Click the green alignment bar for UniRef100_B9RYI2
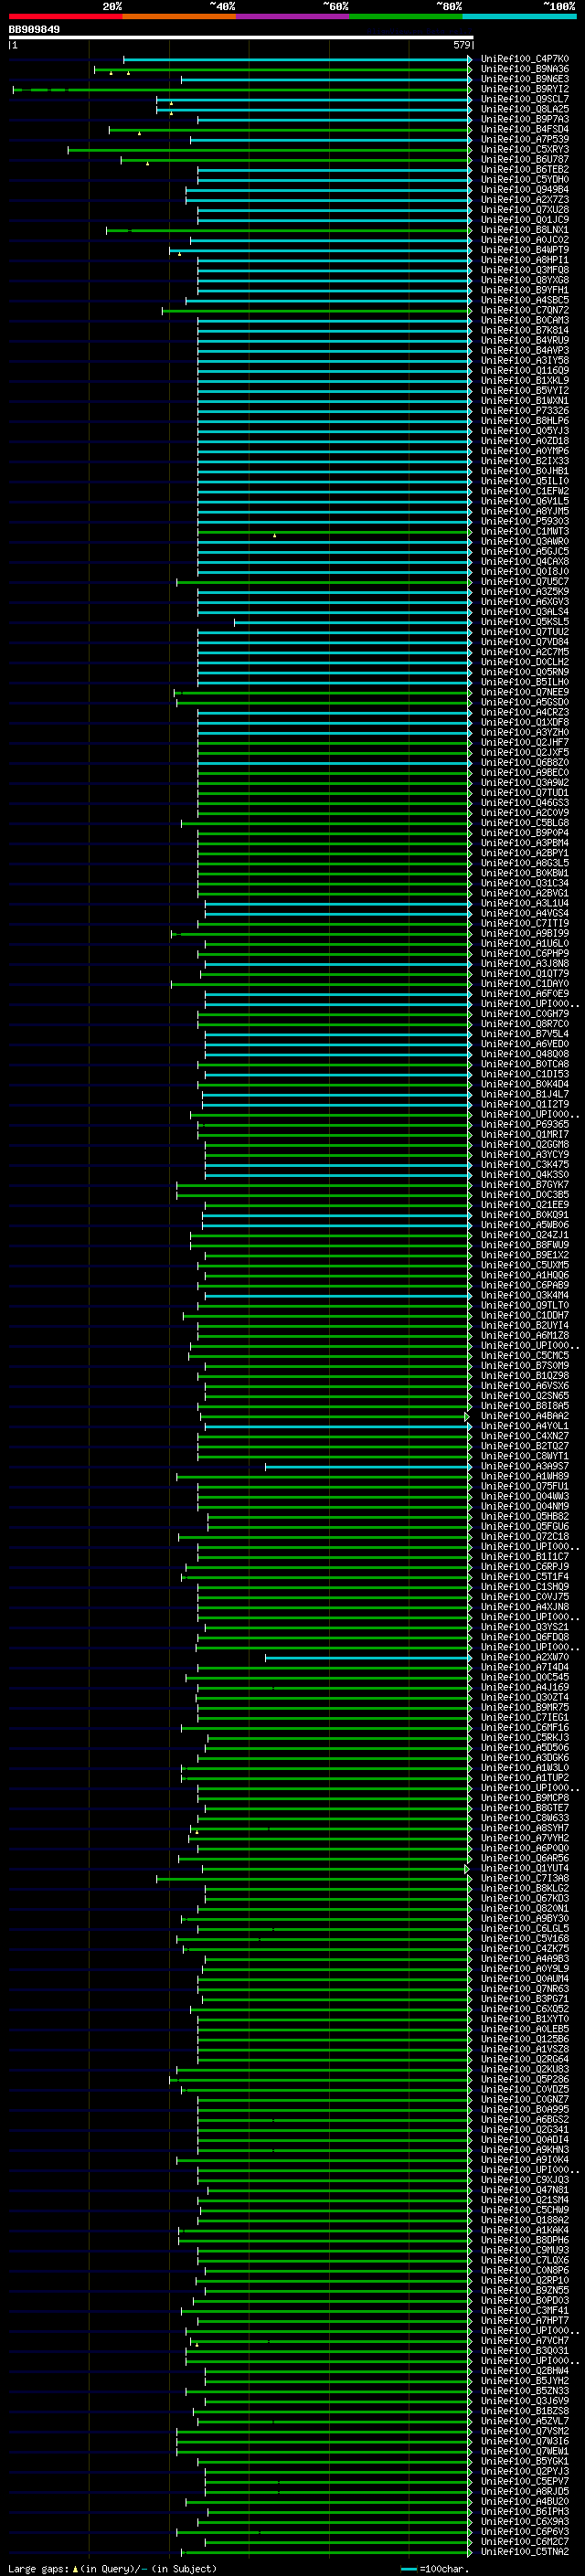The image size is (585, 2576). pyautogui.click(x=242, y=89)
